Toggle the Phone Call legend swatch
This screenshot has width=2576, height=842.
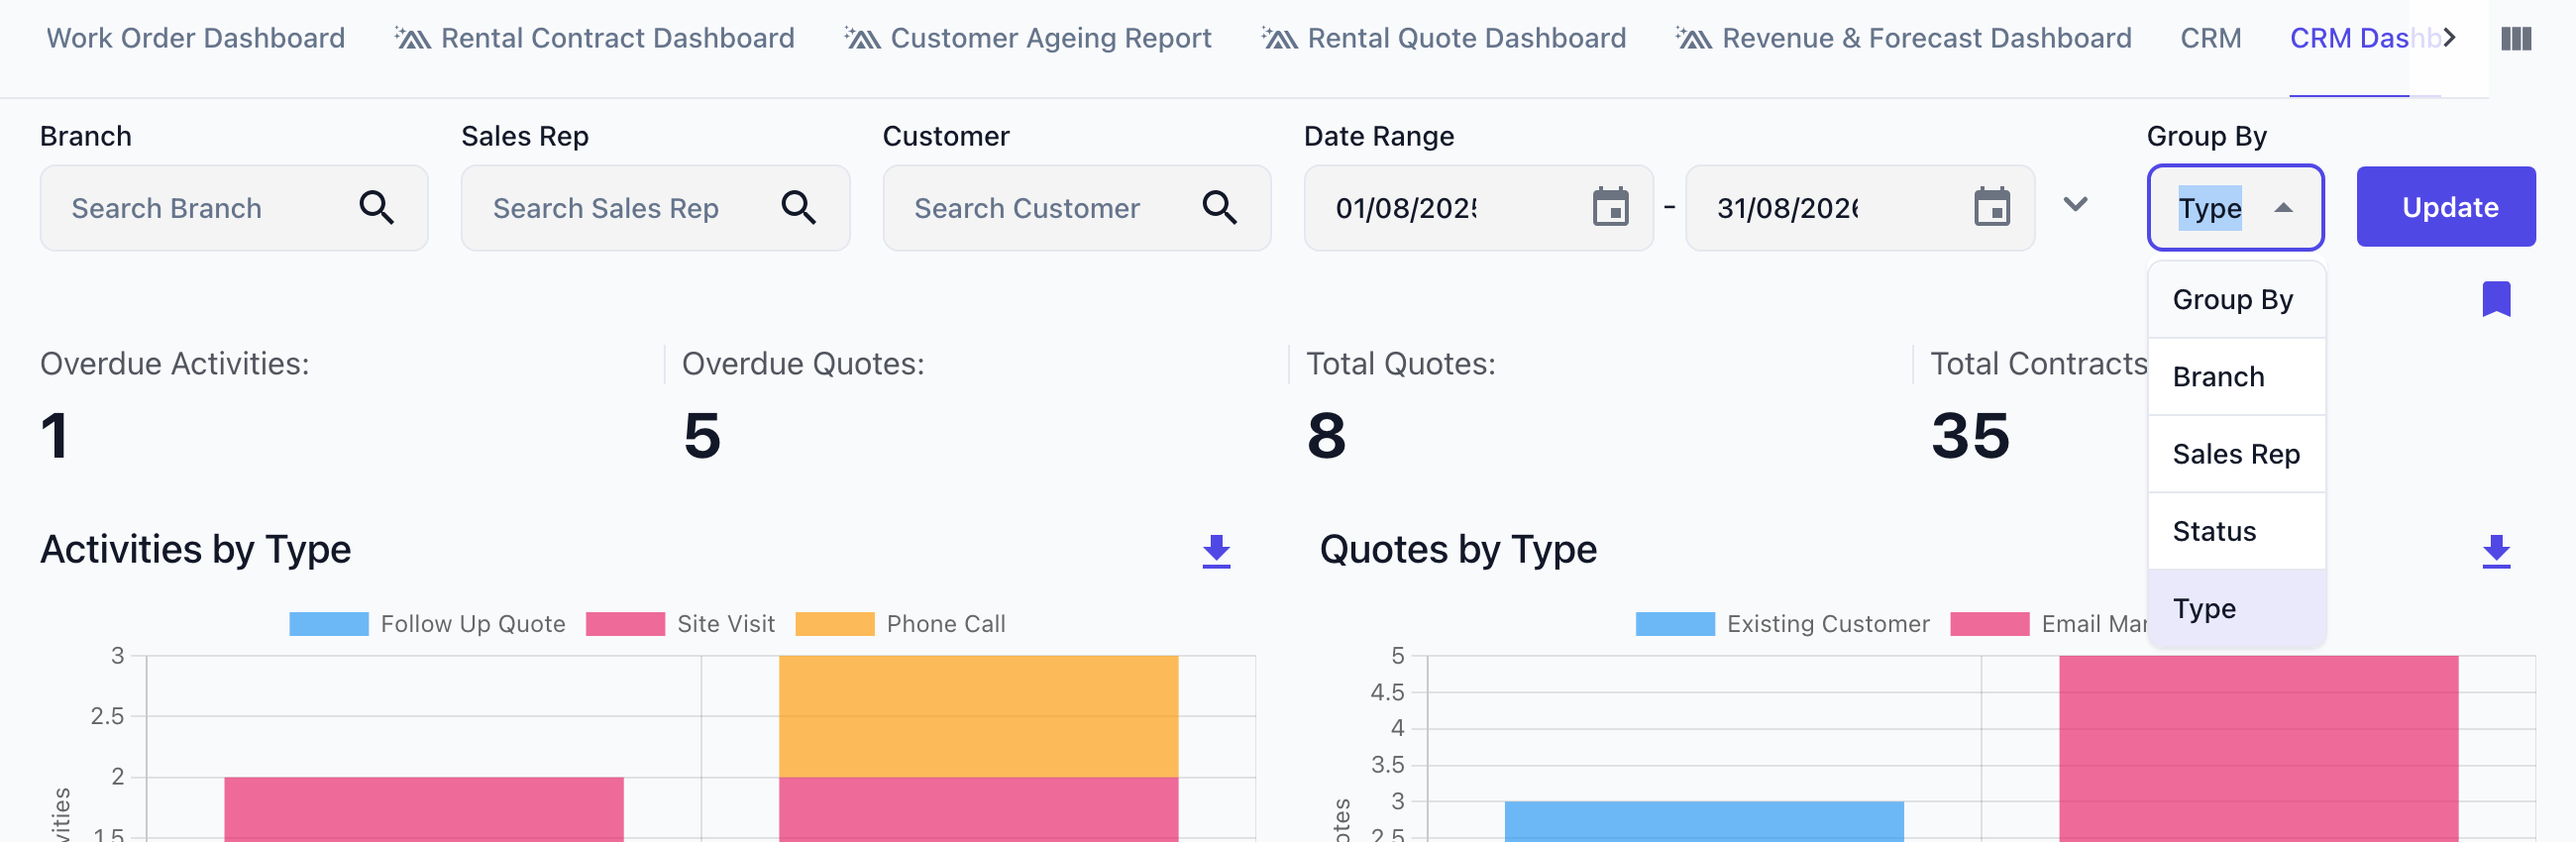[834, 624]
